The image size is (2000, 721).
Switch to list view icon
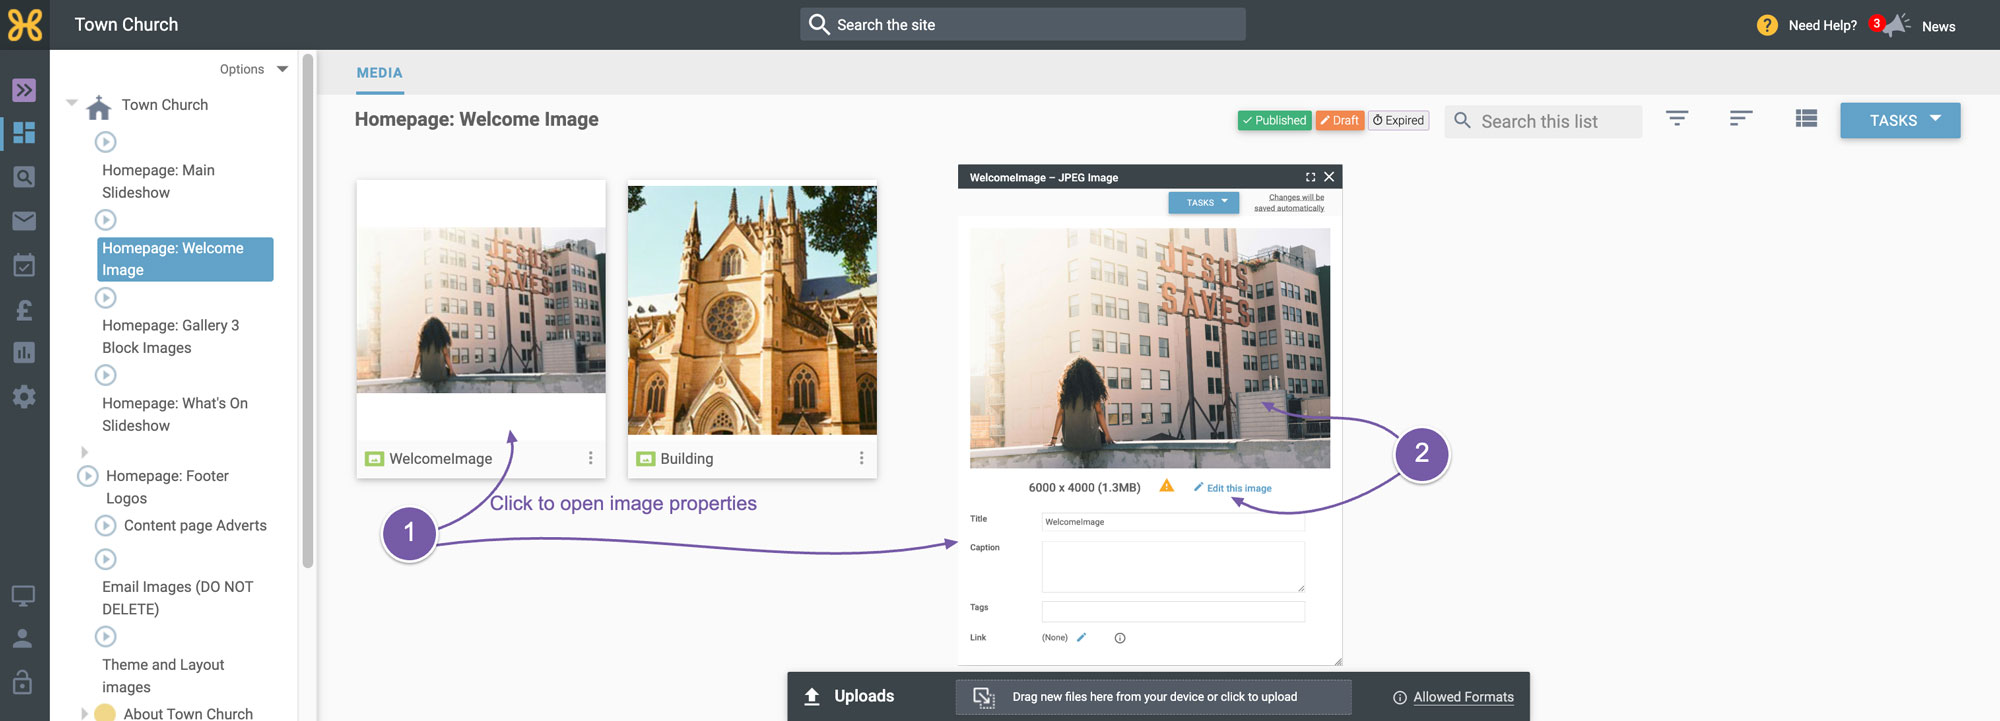click(x=1806, y=119)
